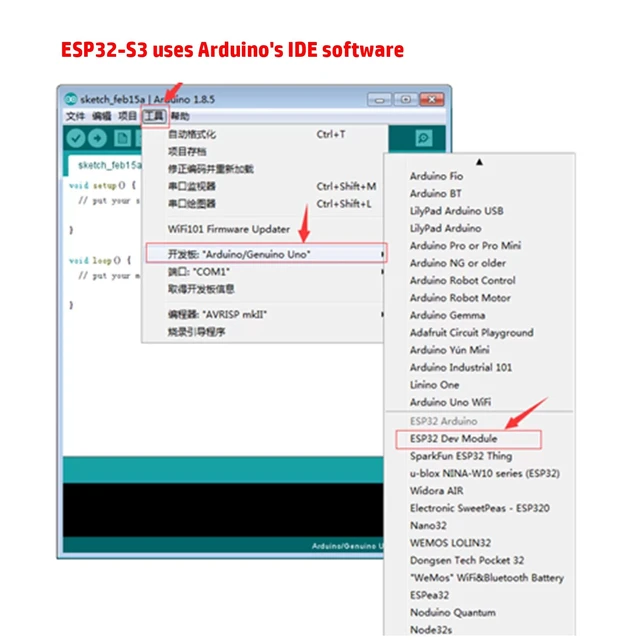Select Widora AIR board

pos(480,491)
